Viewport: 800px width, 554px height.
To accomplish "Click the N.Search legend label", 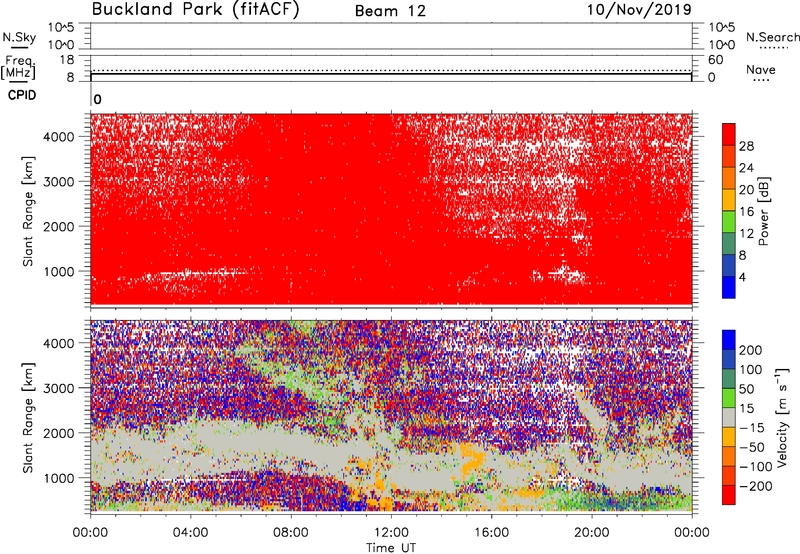I will (x=772, y=37).
